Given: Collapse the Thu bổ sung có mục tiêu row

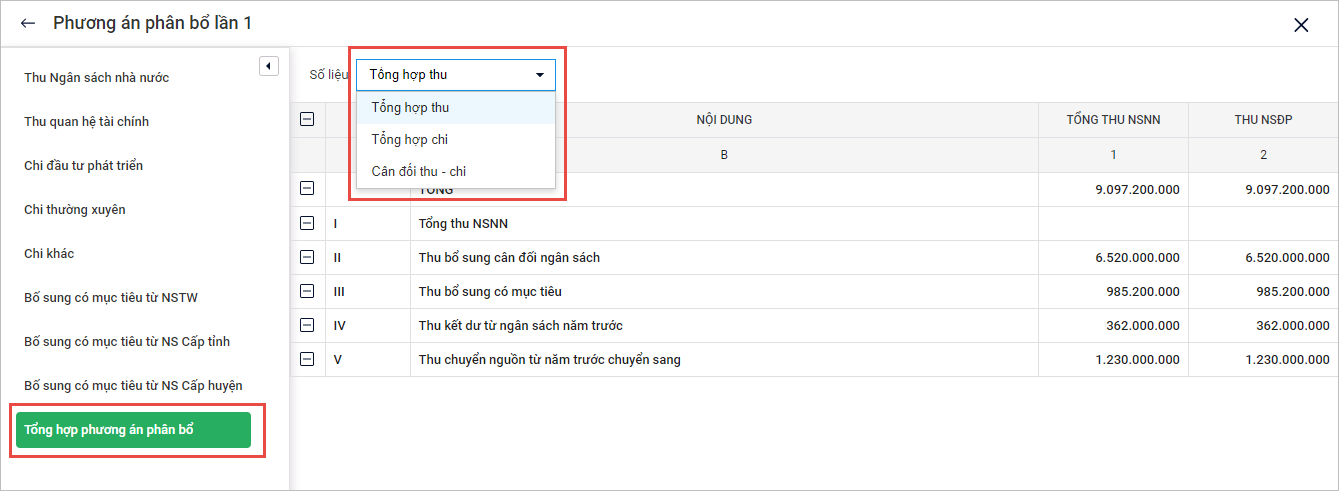Looking at the screenshot, I should point(308,291).
